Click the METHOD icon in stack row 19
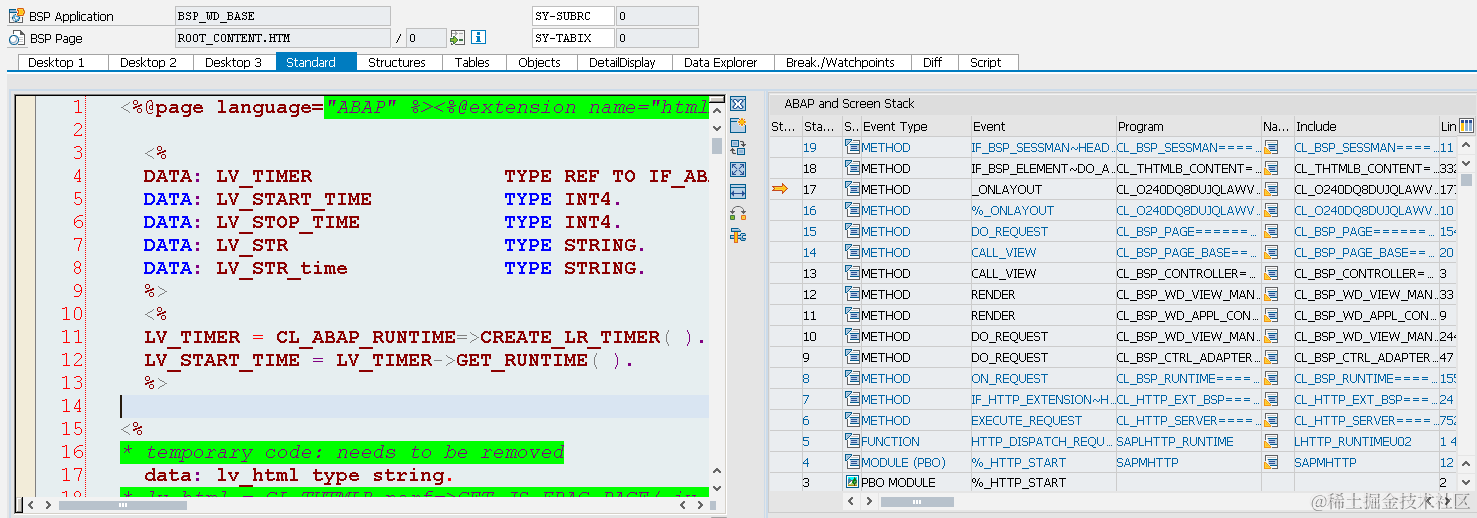The height and width of the screenshot is (518, 1477). pos(853,147)
